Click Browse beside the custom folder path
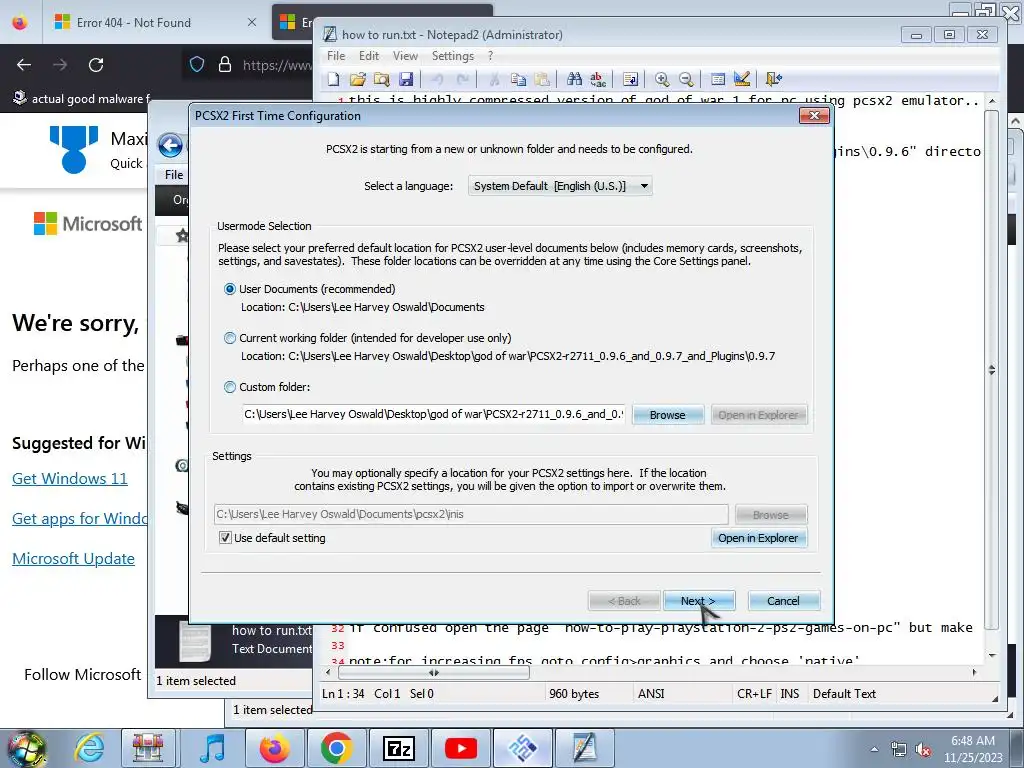Viewport: 1024px width, 768px height. coord(667,415)
